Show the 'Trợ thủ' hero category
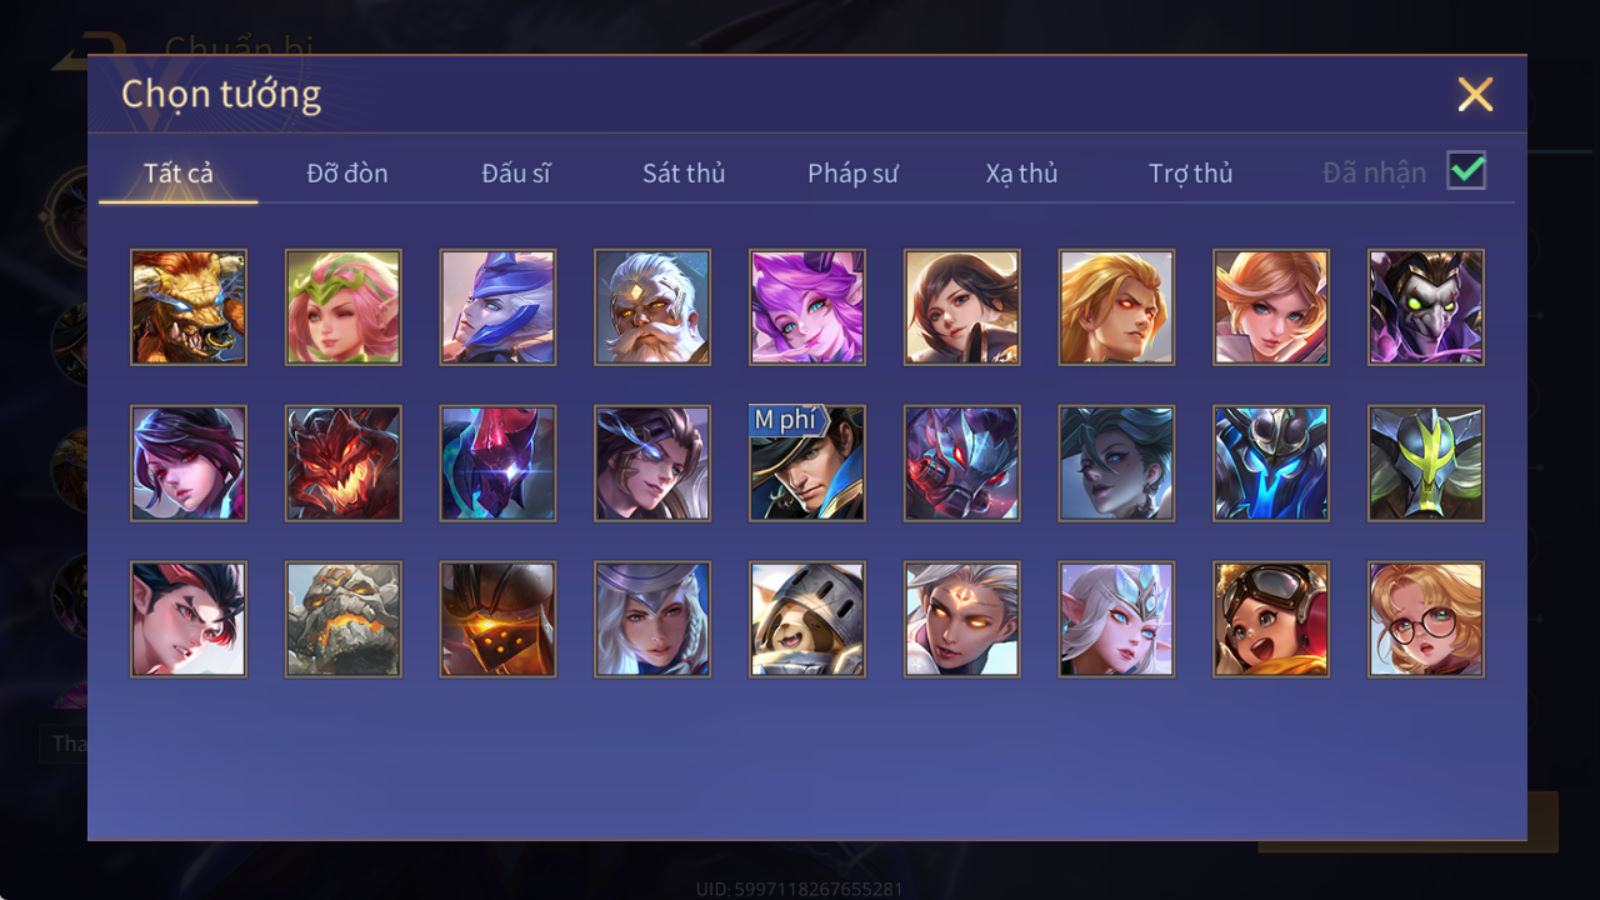 click(1190, 173)
